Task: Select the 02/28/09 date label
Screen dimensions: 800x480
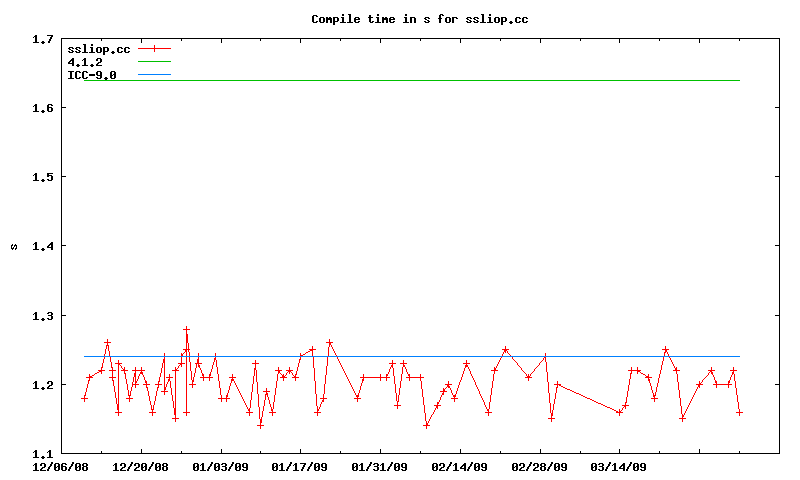Action: pos(540,466)
